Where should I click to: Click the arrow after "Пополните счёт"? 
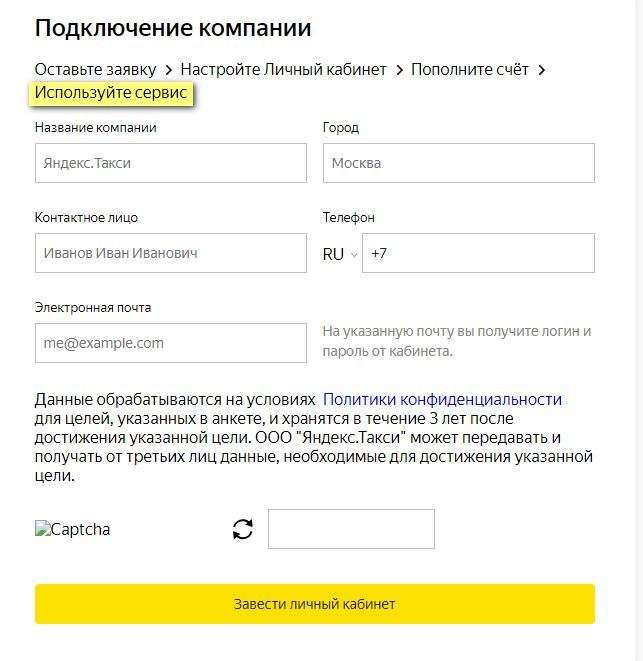tap(541, 70)
